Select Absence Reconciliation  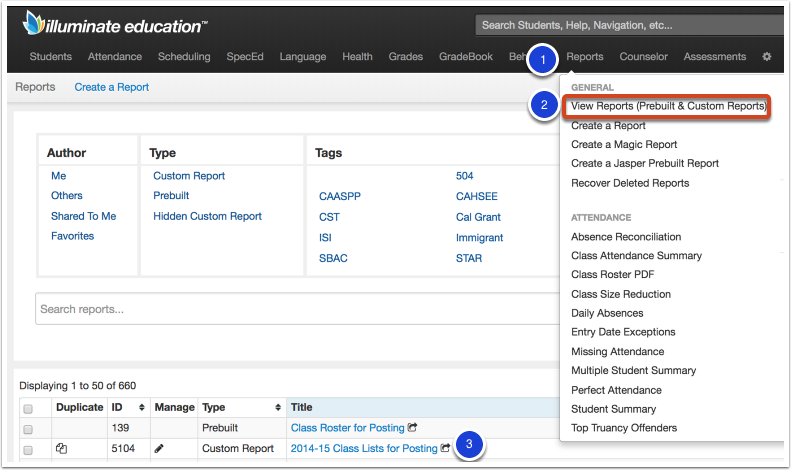[x=626, y=237]
